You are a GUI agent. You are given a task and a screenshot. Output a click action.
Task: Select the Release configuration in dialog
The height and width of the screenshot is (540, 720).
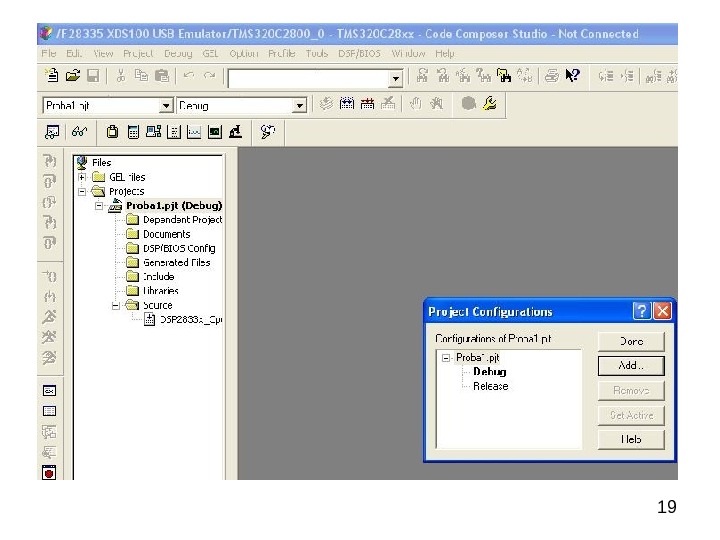click(x=490, y=387)
